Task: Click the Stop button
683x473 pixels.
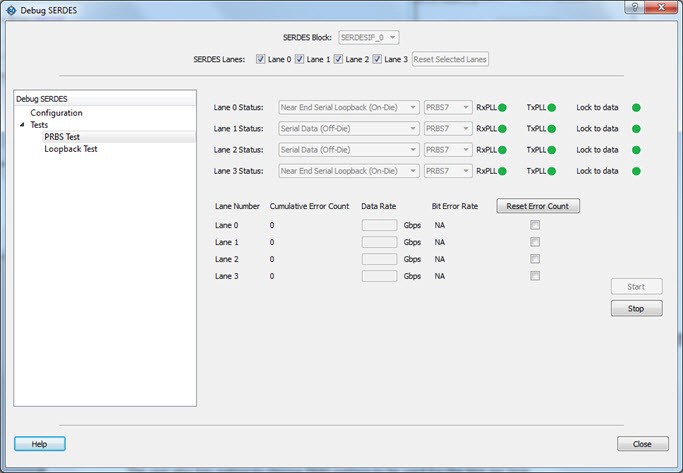Action: coord(636,309)
